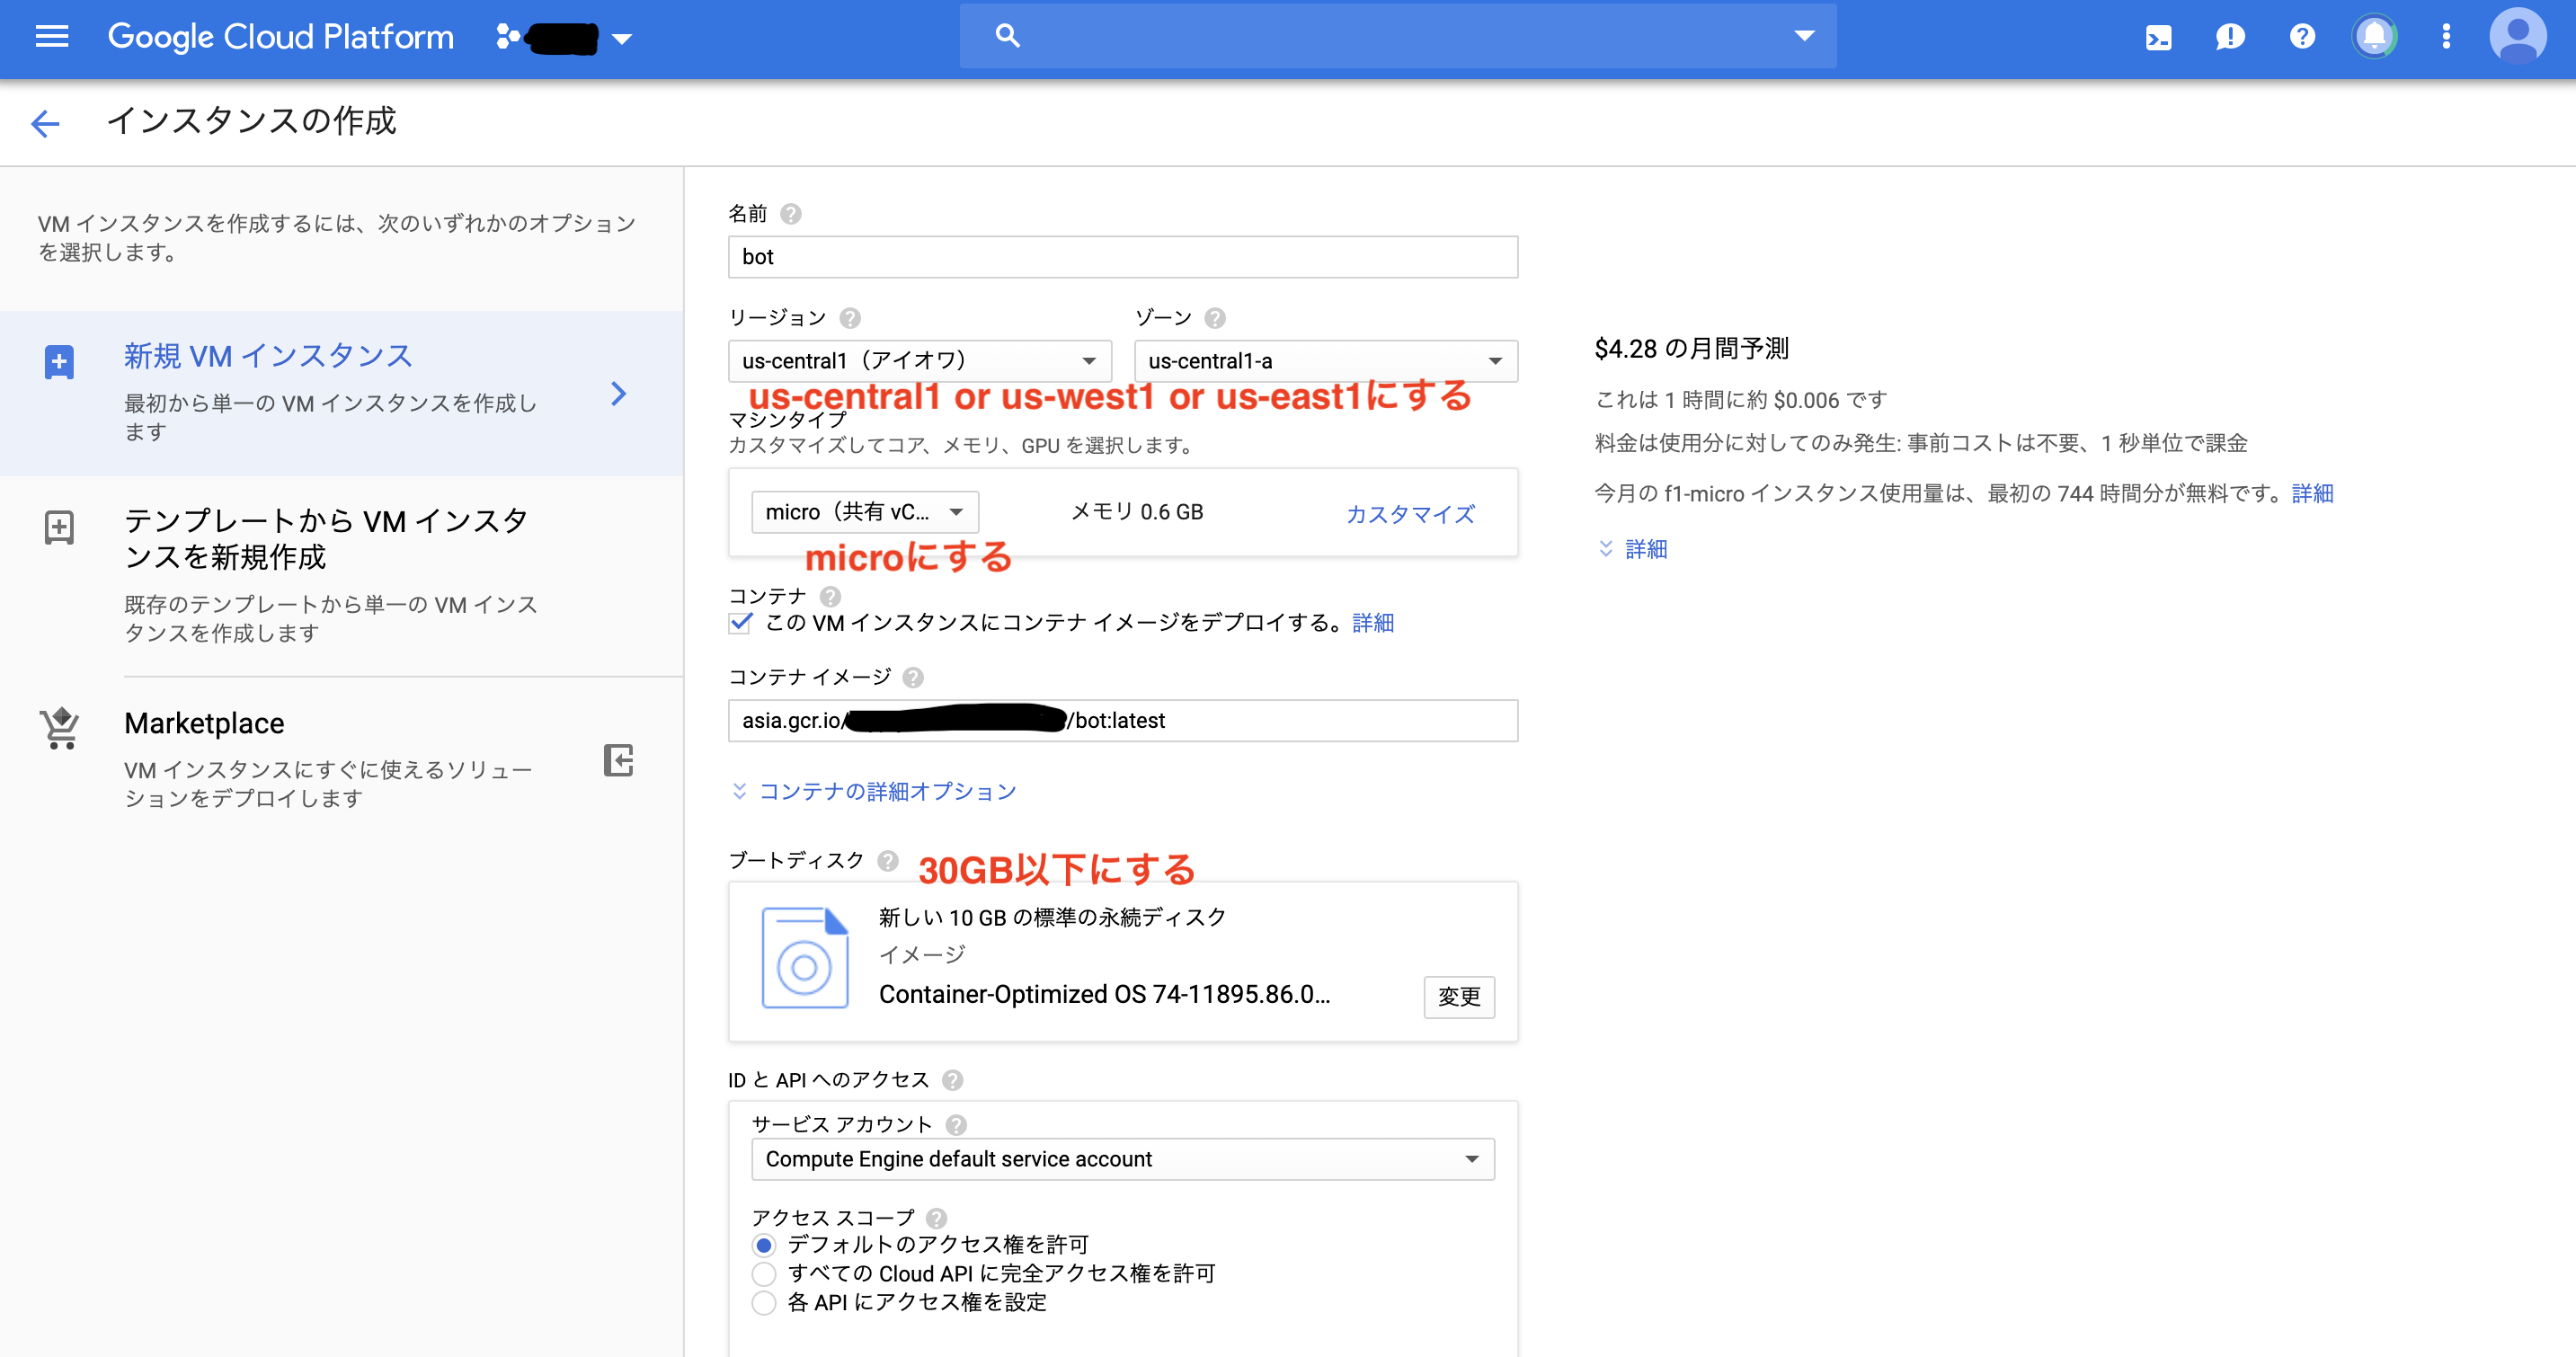Activate Cloud Shell terminal
The width and height of the screenshot is (2576, 1357).
2159,37
